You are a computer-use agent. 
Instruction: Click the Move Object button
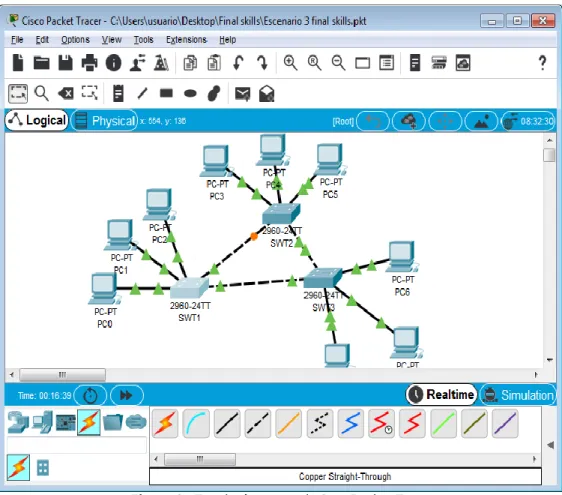pyautogui.click(x=445, y=121)
